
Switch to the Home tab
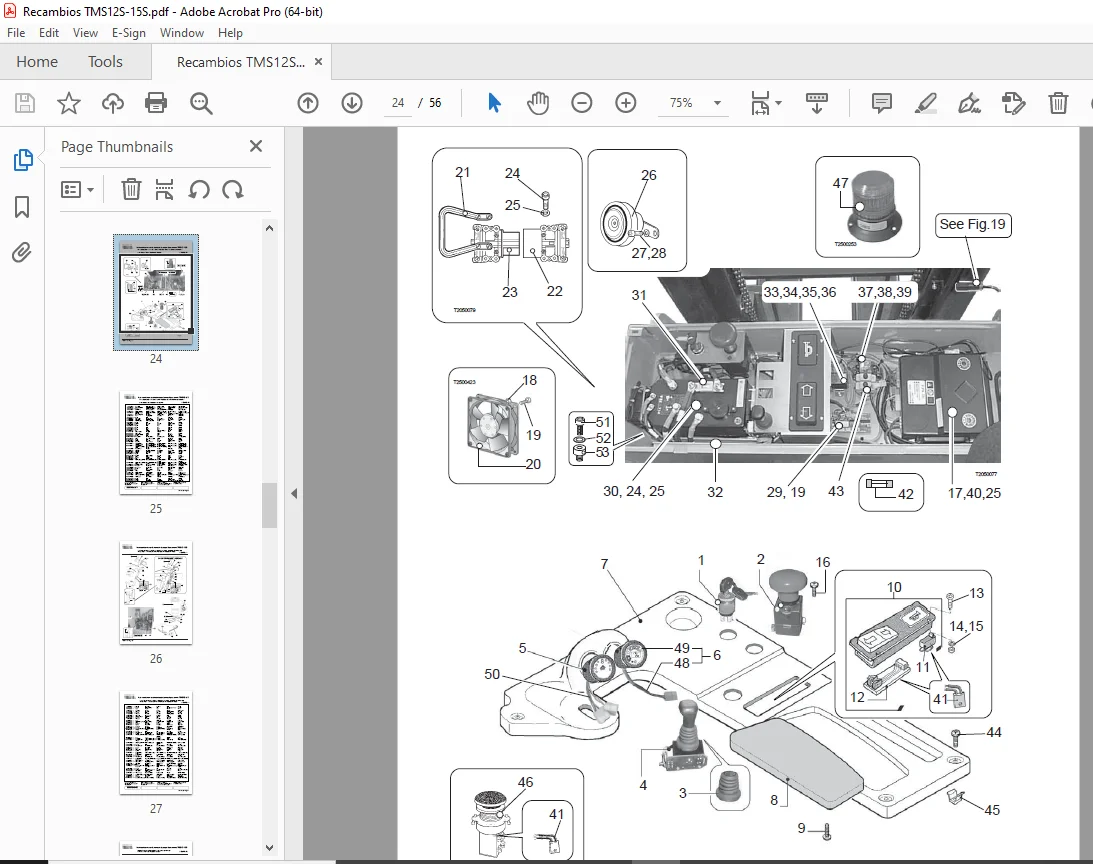pos(37,62)
